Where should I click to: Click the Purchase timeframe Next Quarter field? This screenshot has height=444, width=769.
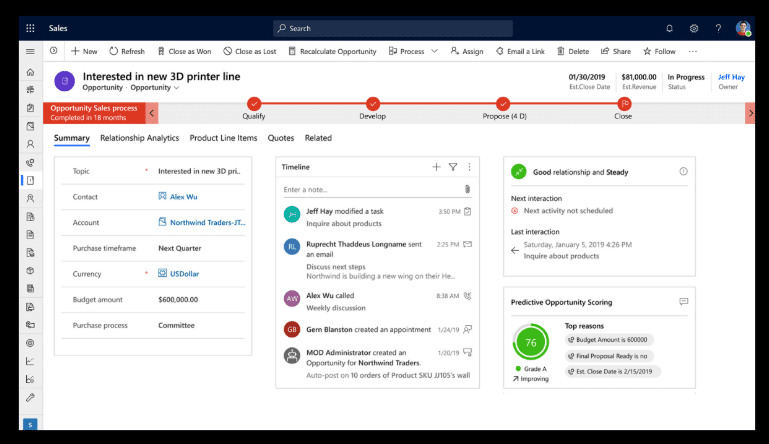coord(153,248)
